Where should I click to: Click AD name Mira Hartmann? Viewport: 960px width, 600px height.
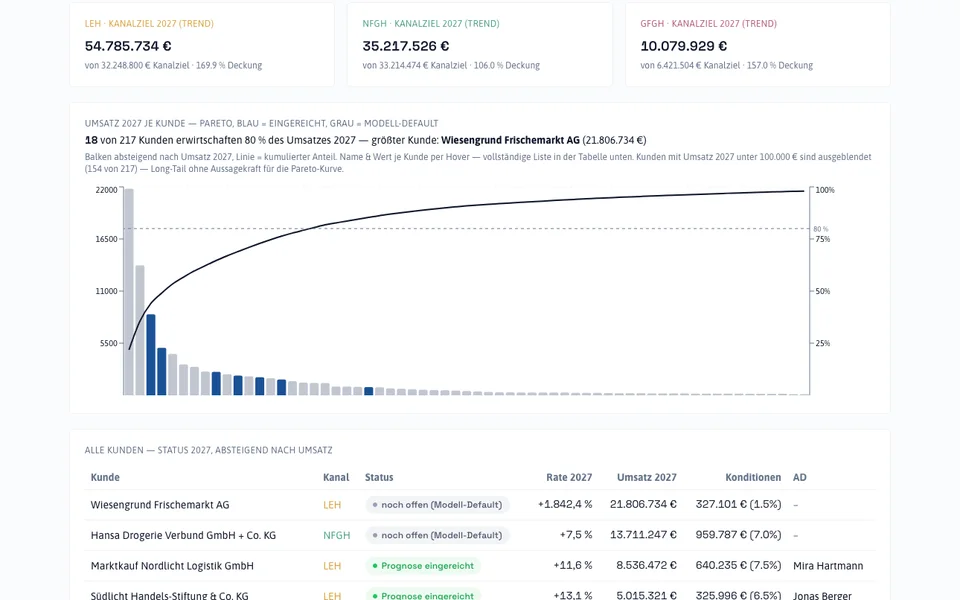click(x=828, y=566)
